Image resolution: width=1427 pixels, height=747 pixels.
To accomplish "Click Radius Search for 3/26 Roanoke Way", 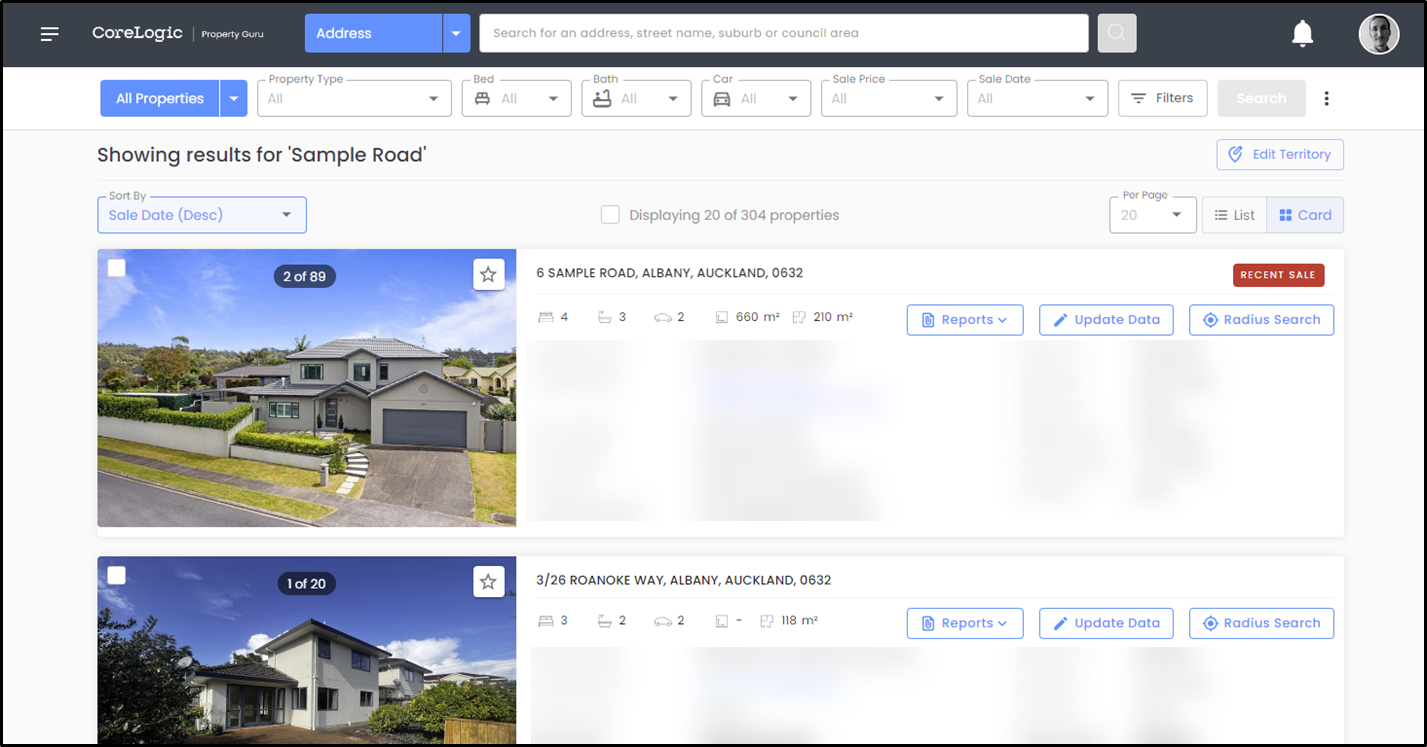I will click(x=1261, y=623).
